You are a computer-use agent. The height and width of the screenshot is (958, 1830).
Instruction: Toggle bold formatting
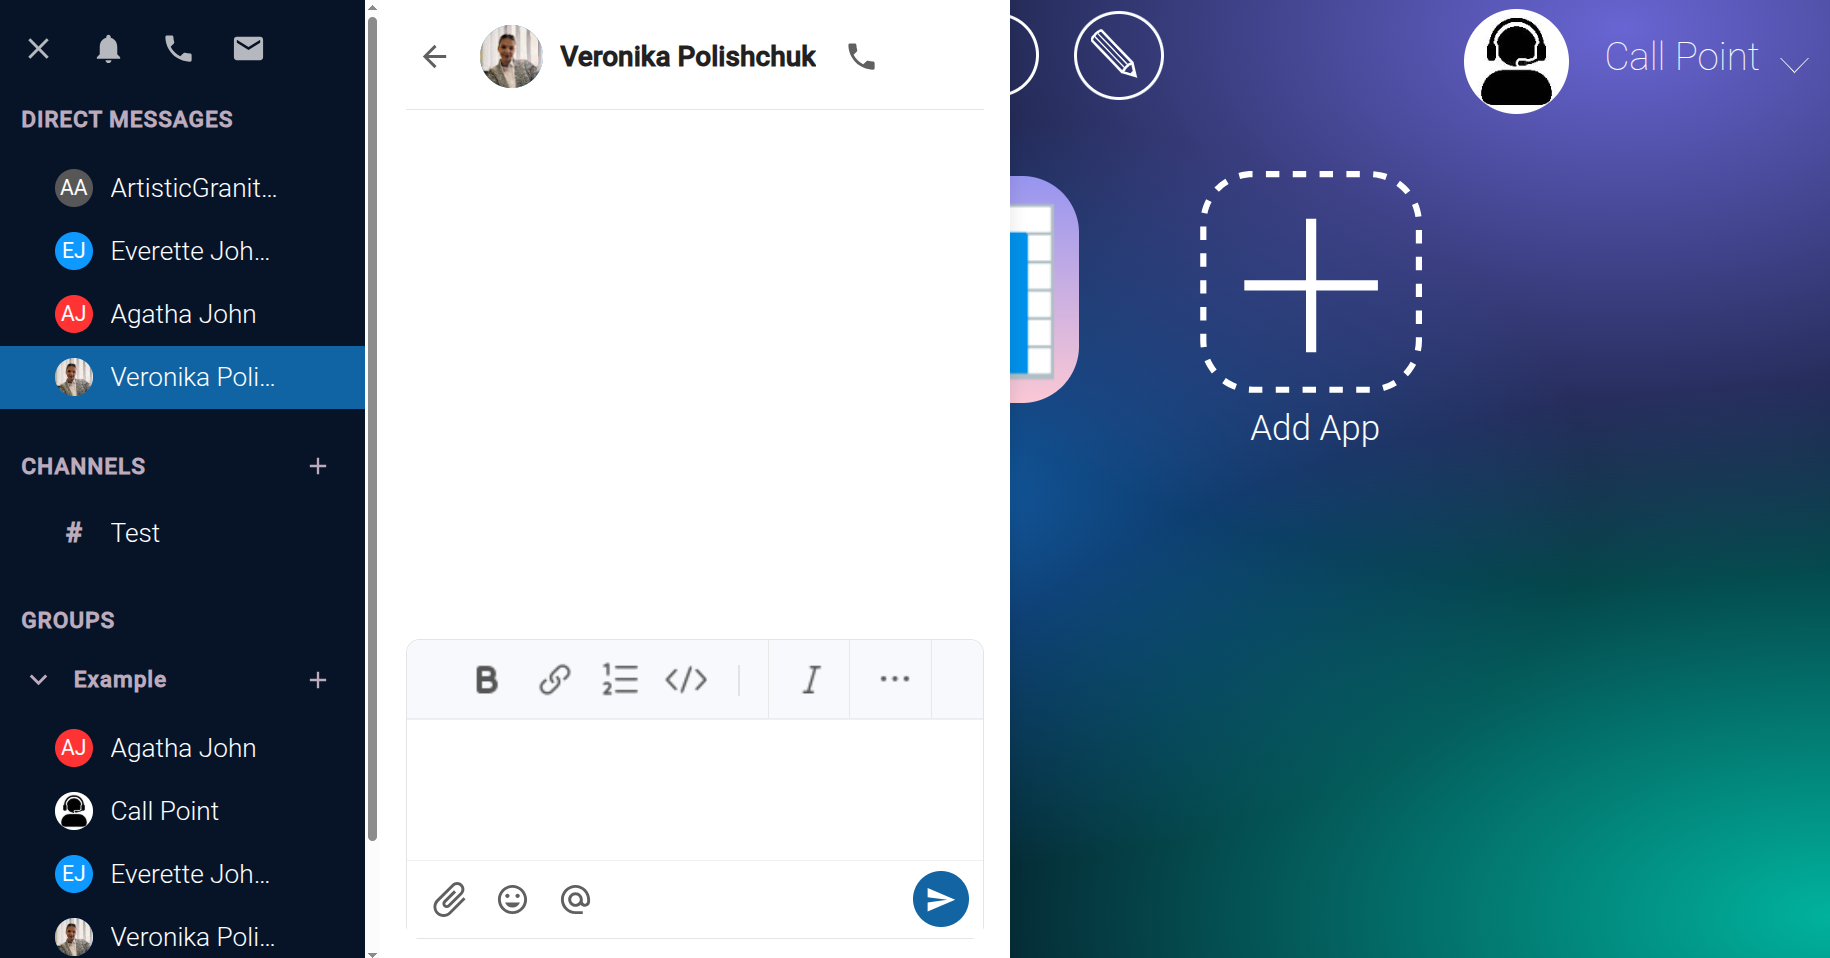pyautogui.click(x=486, y=680)
